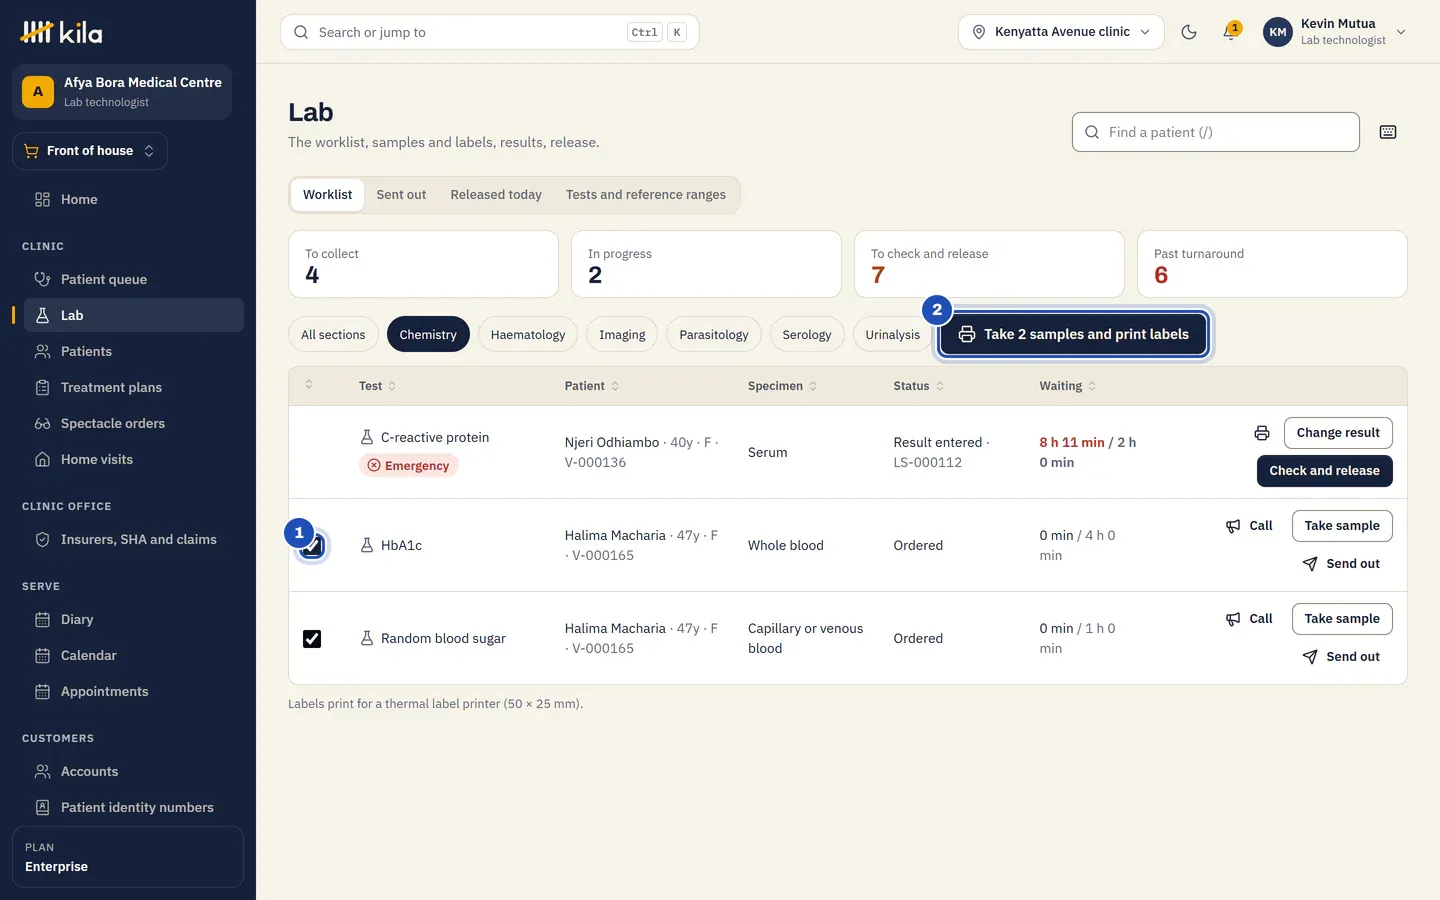Filter by Haematology section
The width and height of the screenshot is (1440, 900).
[528, 335]
